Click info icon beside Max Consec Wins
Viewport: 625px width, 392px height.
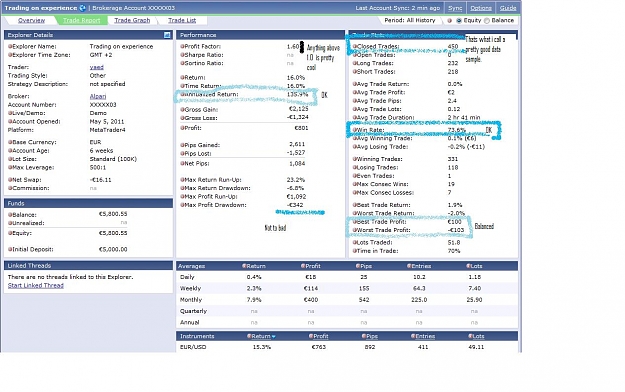pyautogui.click(x=354, y=184)
